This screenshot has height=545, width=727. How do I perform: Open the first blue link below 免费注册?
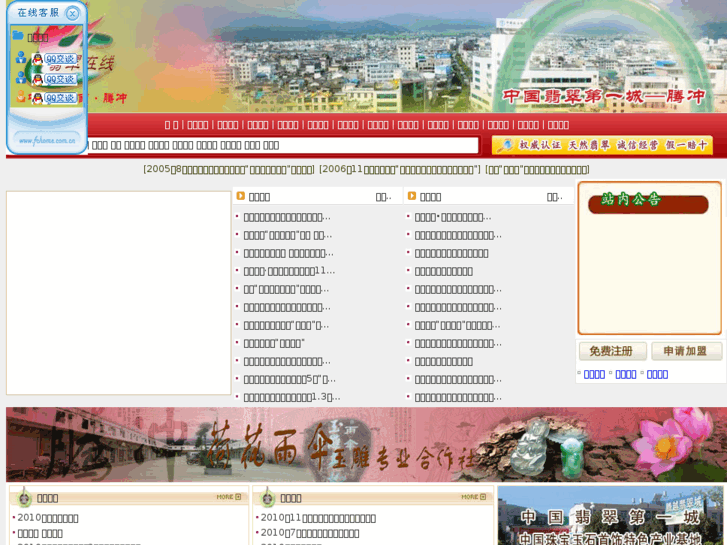pyautogui.click(x=594, y=374)
